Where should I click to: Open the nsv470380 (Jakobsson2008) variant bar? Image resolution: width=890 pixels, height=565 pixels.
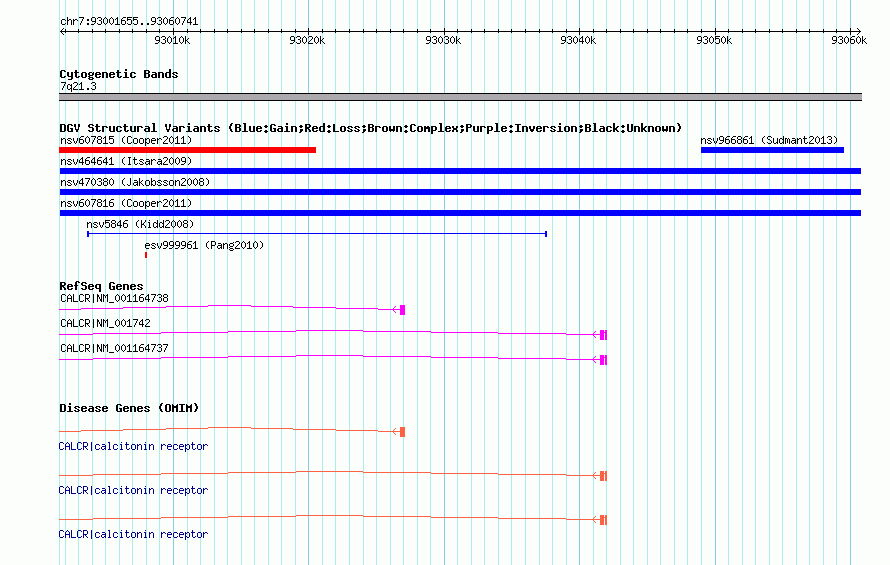point(460,192)
